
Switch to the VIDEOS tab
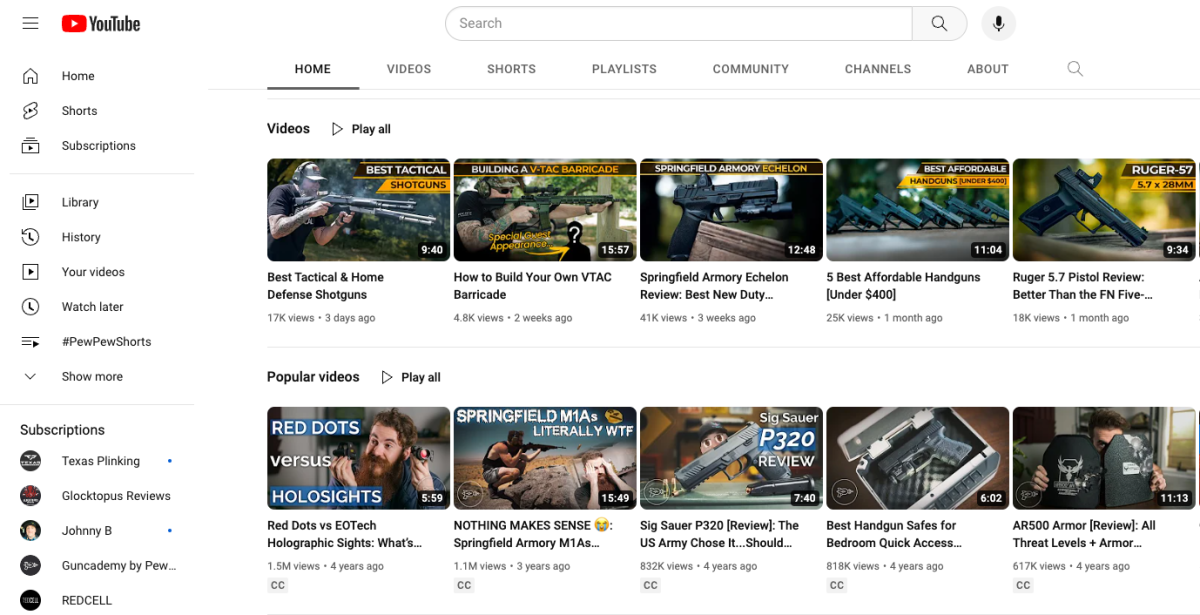409,69
